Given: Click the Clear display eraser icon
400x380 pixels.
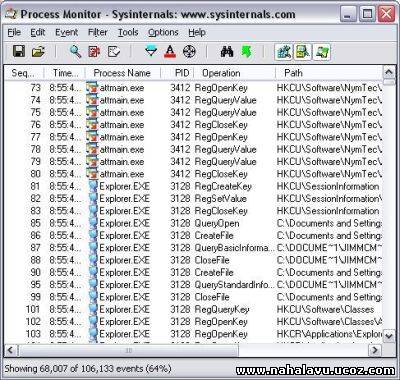Looking at the screenshot, I should click(114, 52).
